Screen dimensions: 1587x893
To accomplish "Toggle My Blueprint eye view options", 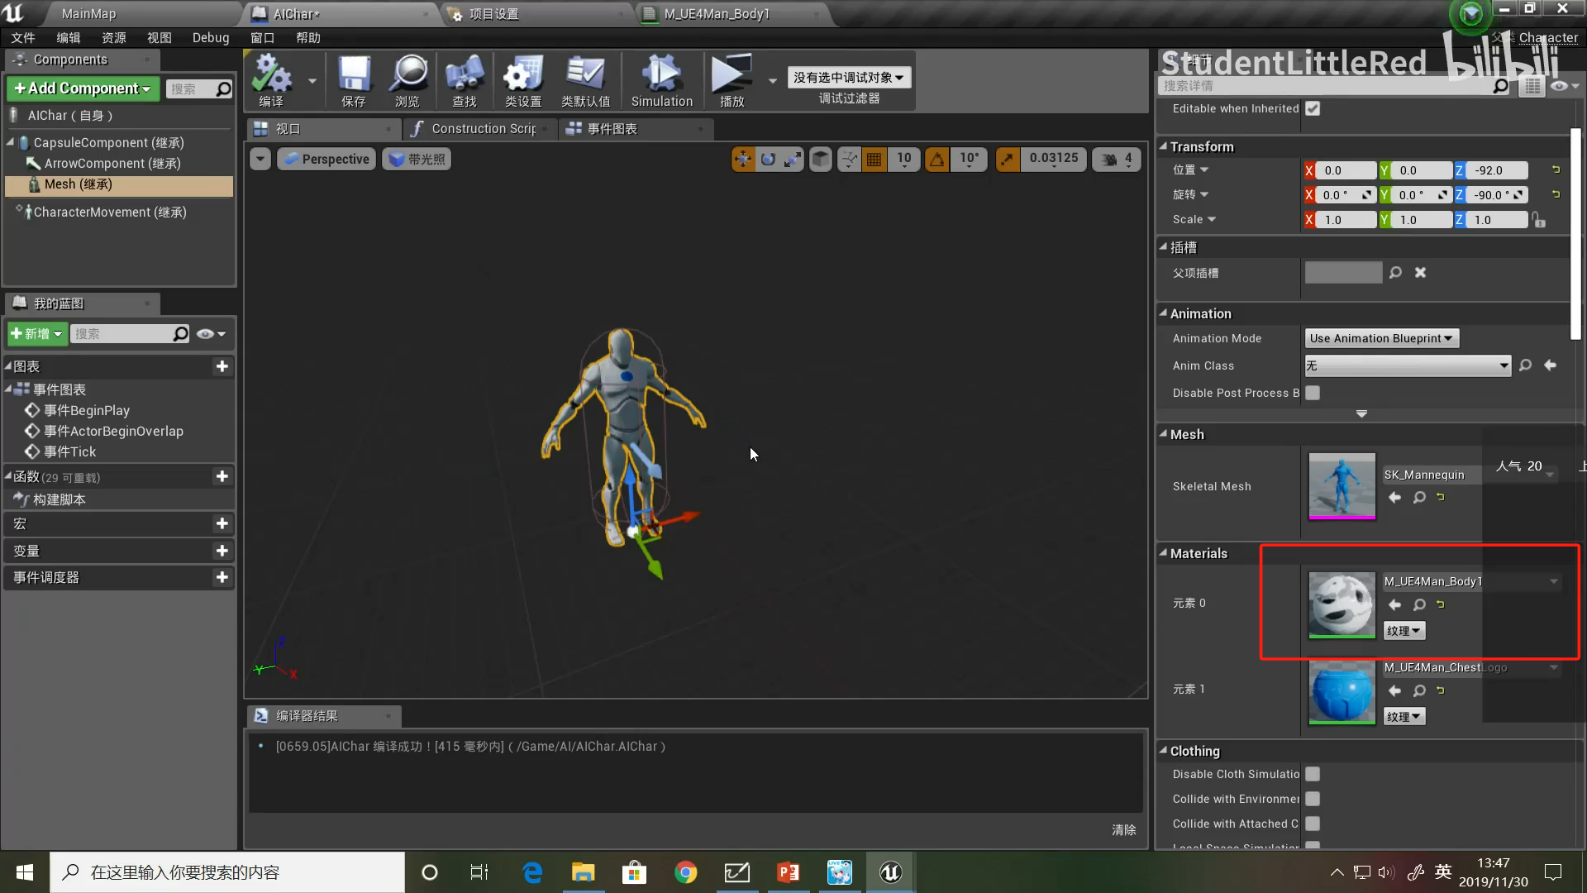I will [210, 334].
